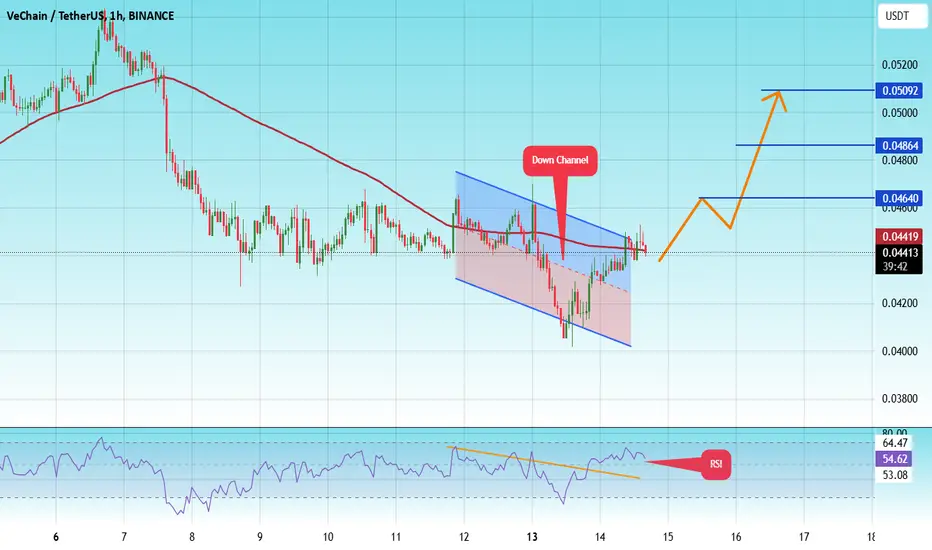Click date 9 on the time axis

tap(260, 537)
